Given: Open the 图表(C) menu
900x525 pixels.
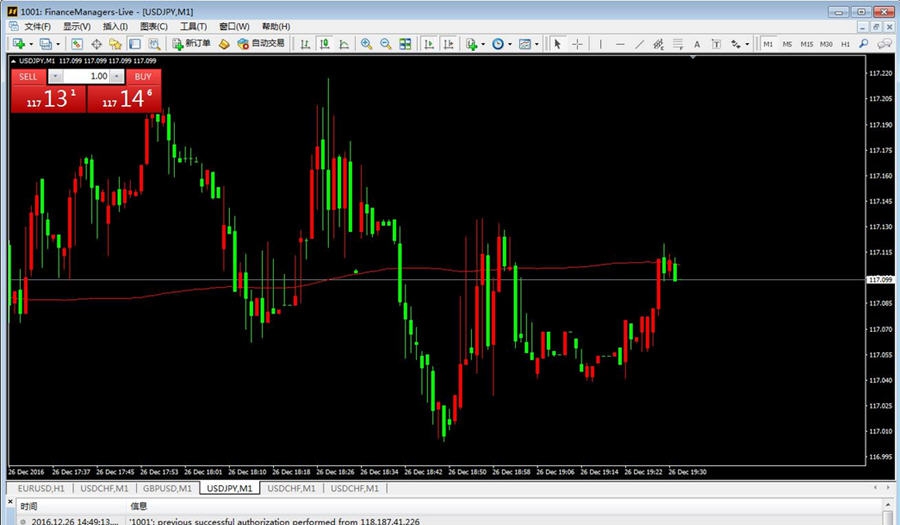Looking at the screenshot, I should coord(154,26).
